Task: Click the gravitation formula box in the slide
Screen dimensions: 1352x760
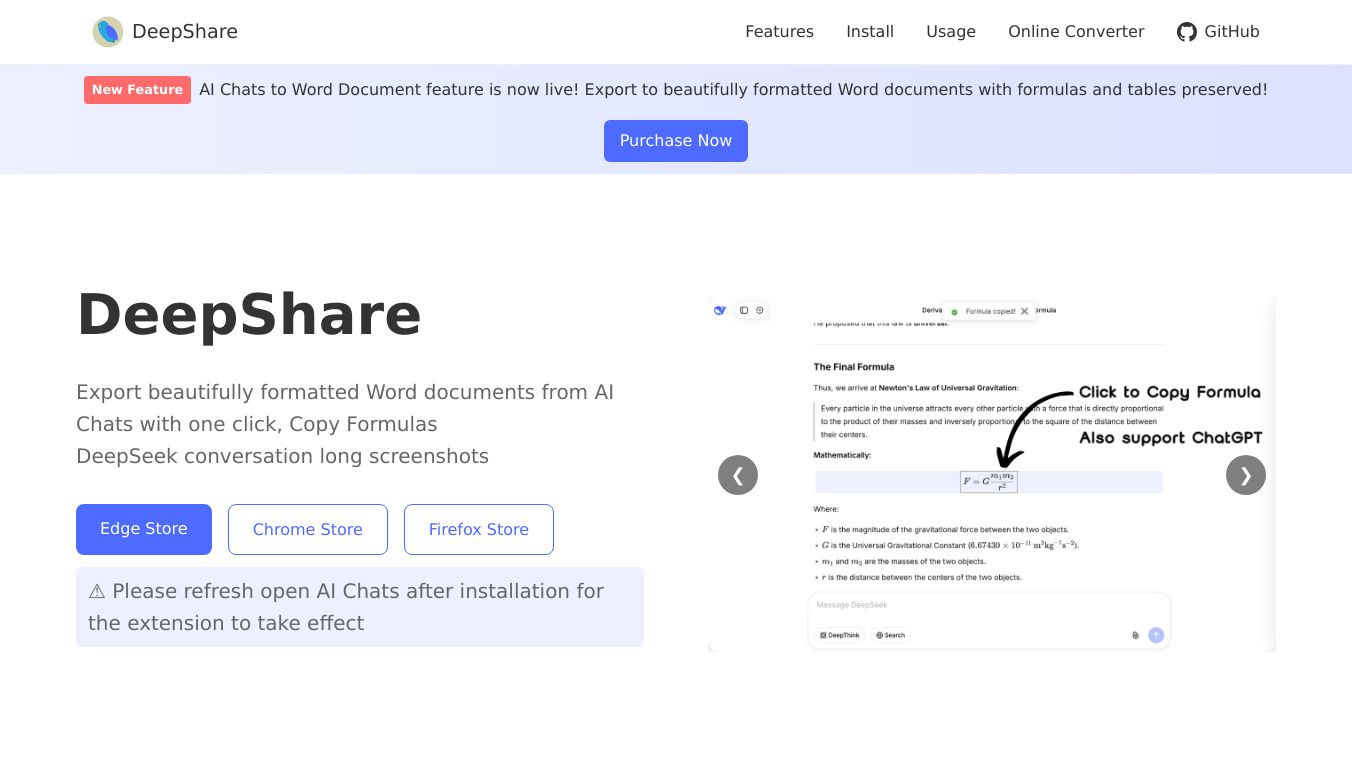Action: (x=989, y=482)
